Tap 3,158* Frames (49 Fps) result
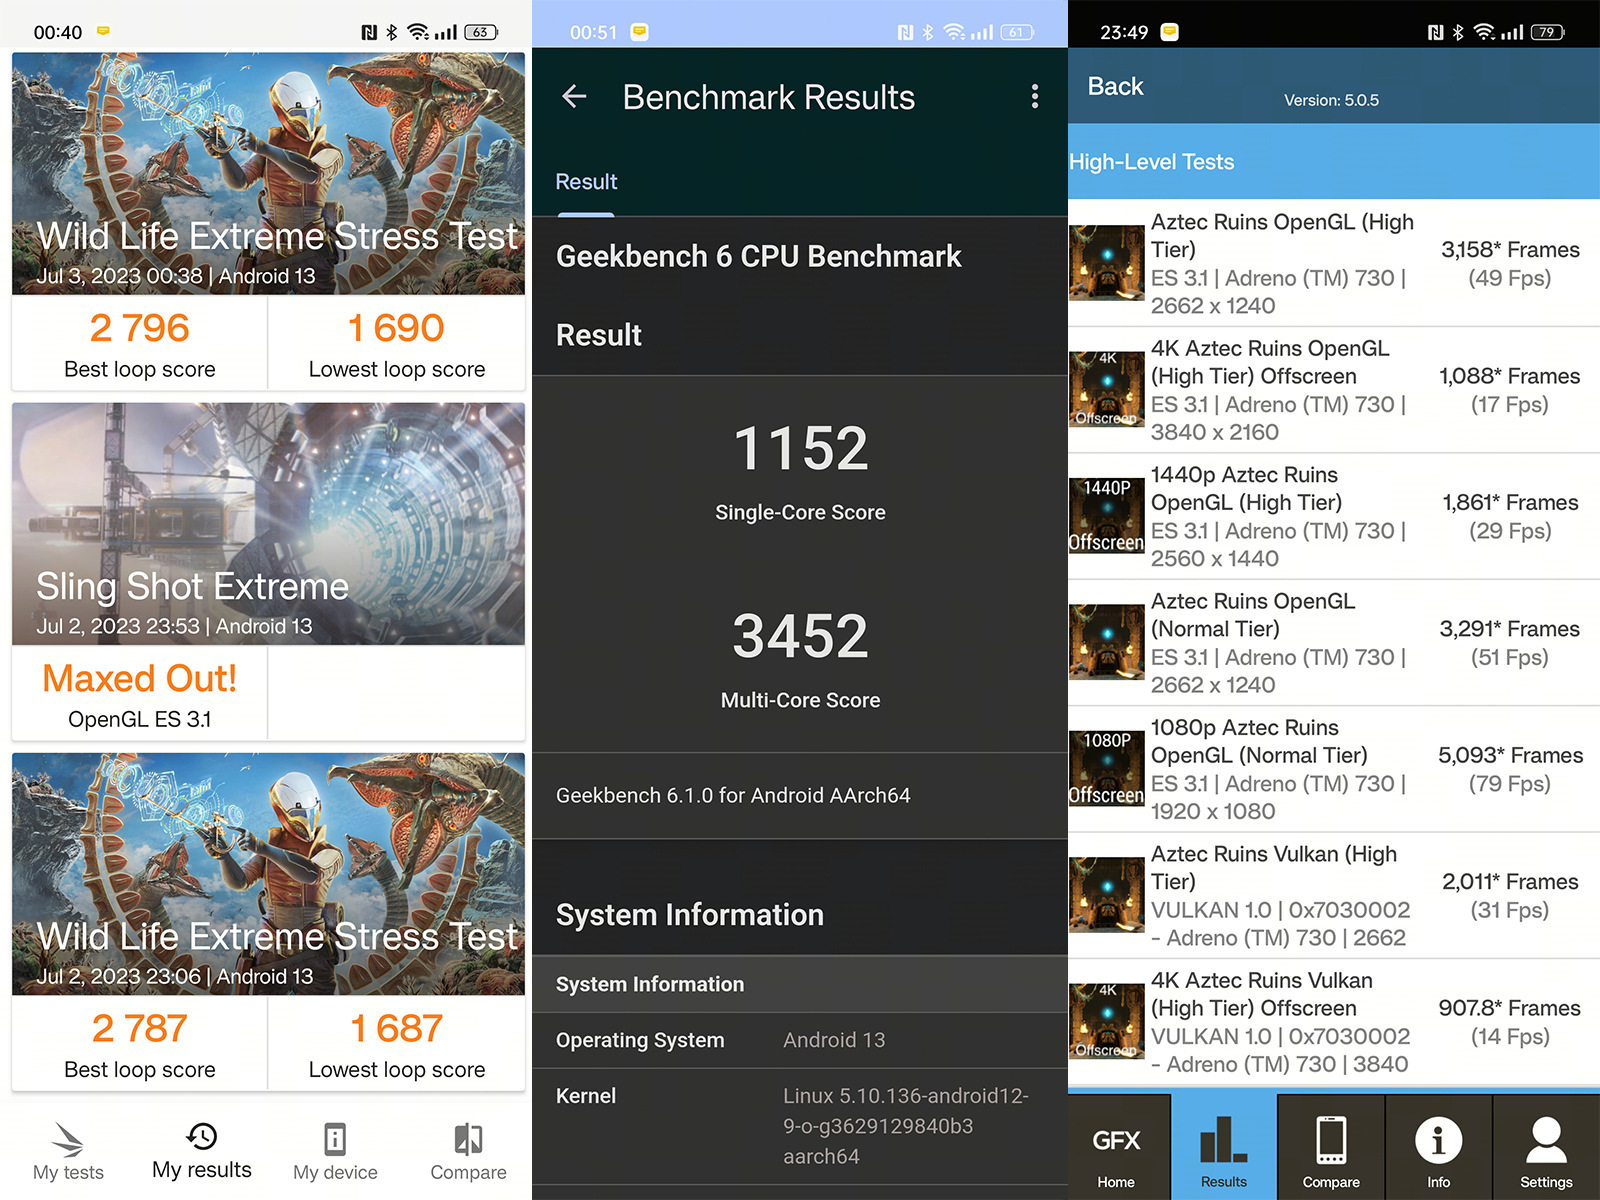 [1510, 263]
